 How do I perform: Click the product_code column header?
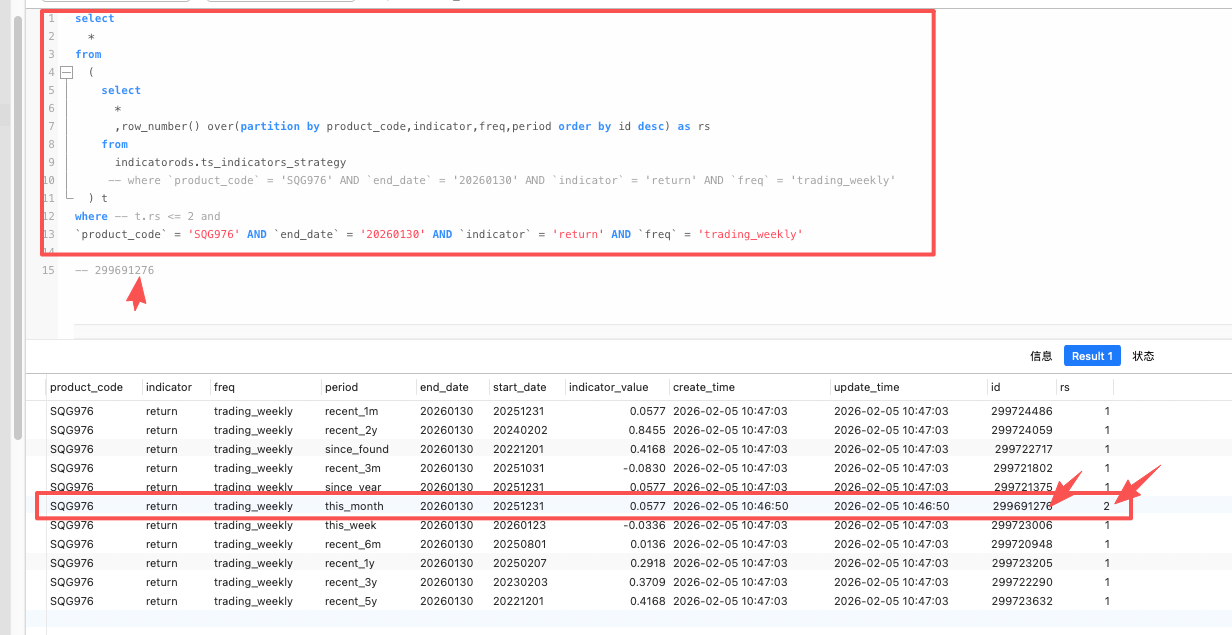[x=87, y=387]
